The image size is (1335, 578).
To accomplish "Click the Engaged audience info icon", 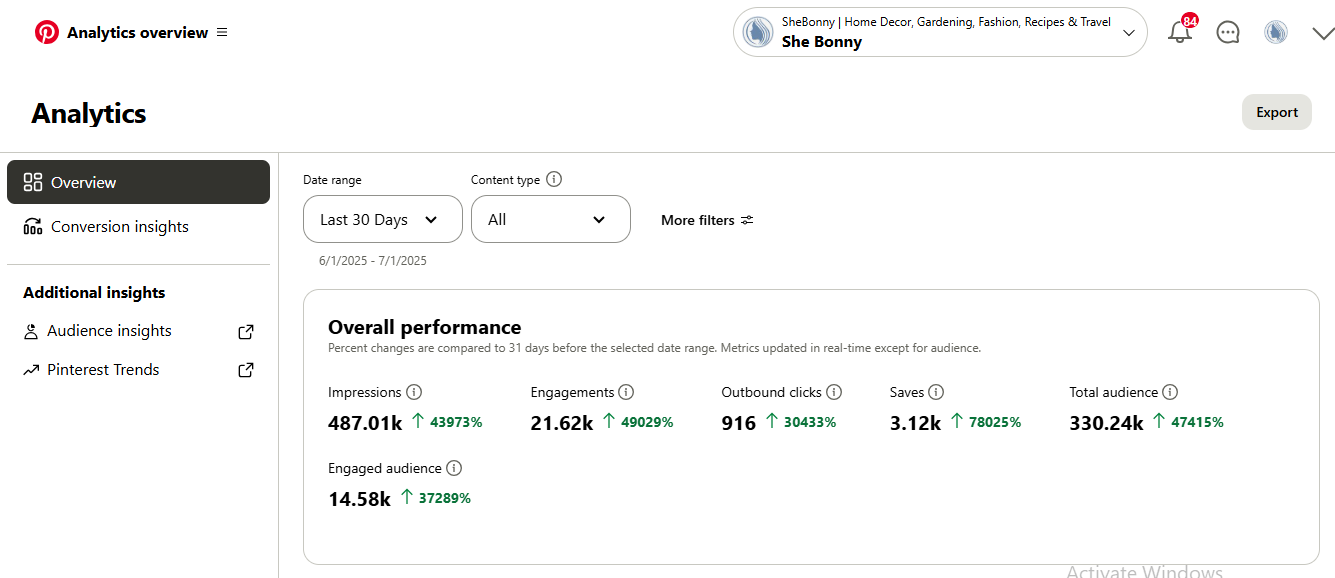I will [x=454, y=468].
